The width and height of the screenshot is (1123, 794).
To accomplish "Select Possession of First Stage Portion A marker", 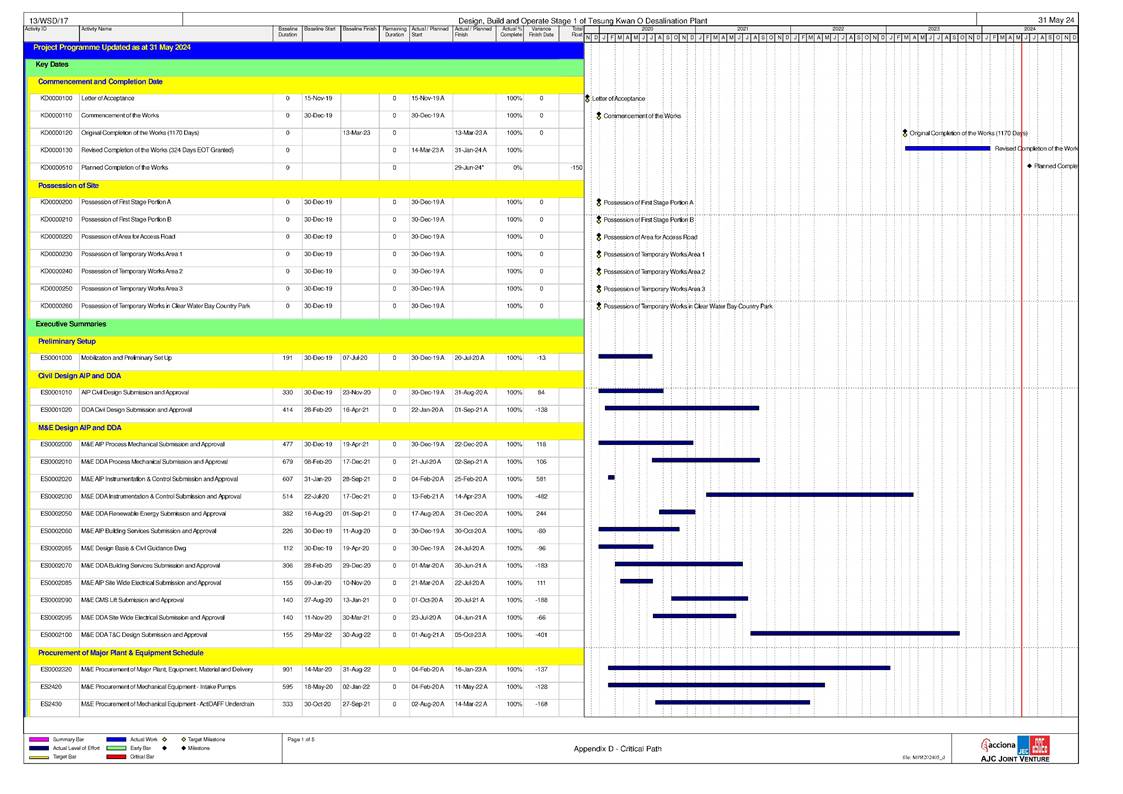I will pyautogui.click(x=598, y=202).
